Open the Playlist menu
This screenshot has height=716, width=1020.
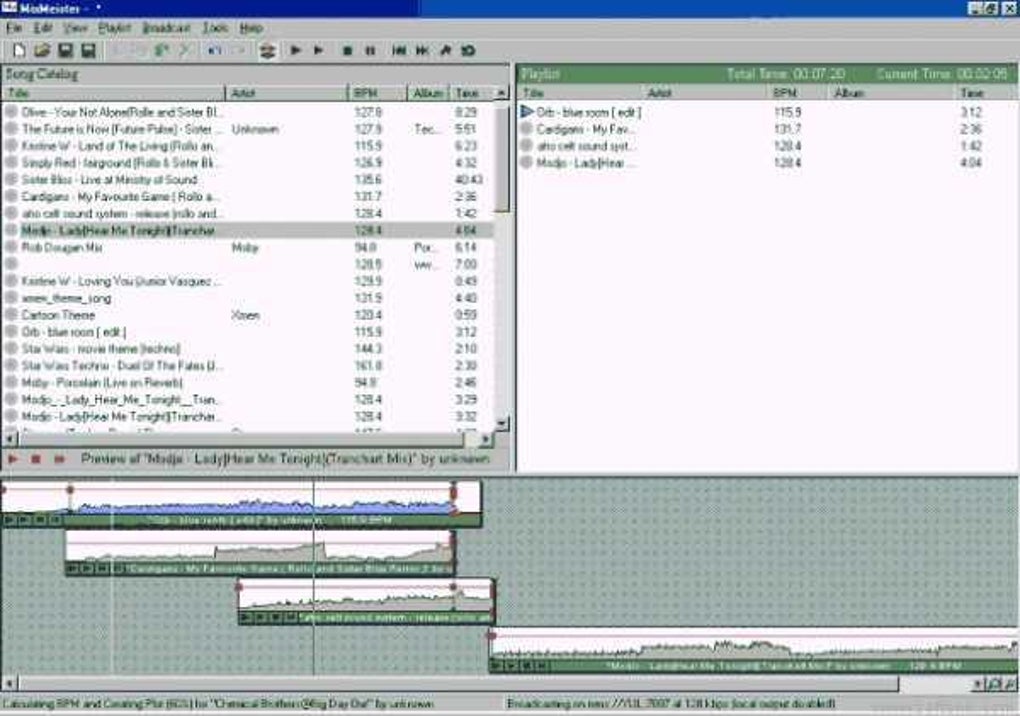(x=114, y=28)
